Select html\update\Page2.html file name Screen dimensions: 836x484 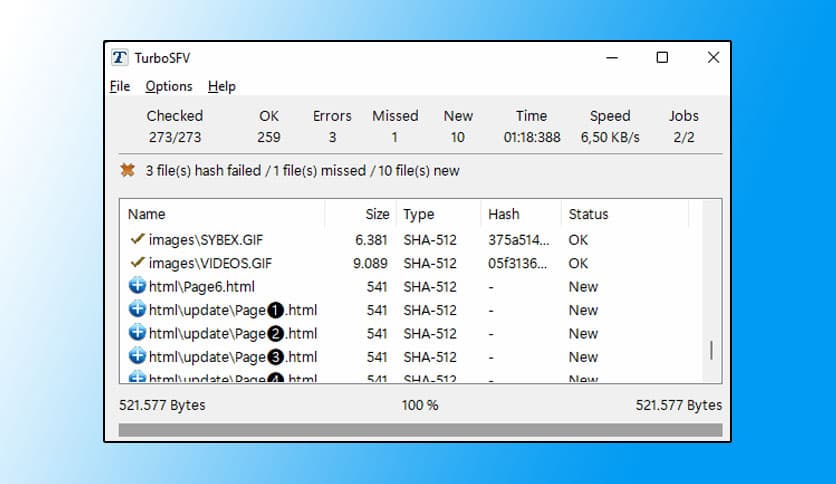233,334
